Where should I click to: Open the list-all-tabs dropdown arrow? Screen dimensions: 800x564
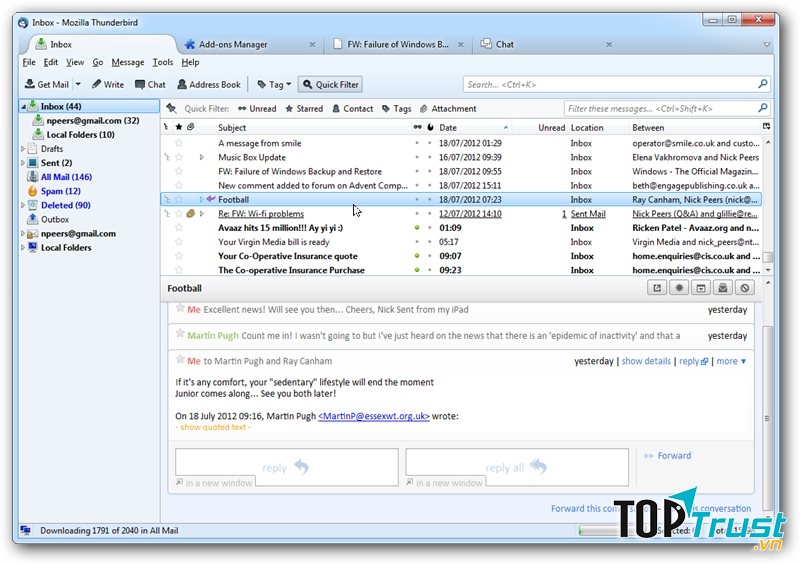point(767,45)
